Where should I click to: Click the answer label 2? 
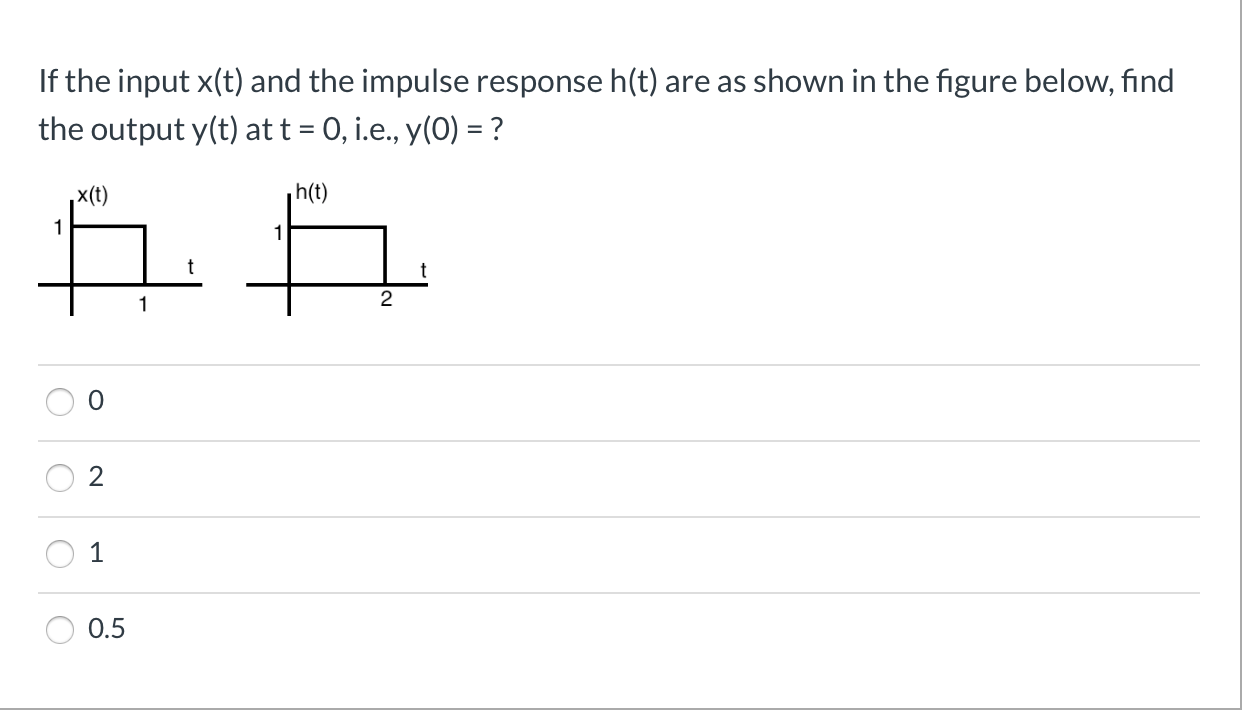click(95, 478)
